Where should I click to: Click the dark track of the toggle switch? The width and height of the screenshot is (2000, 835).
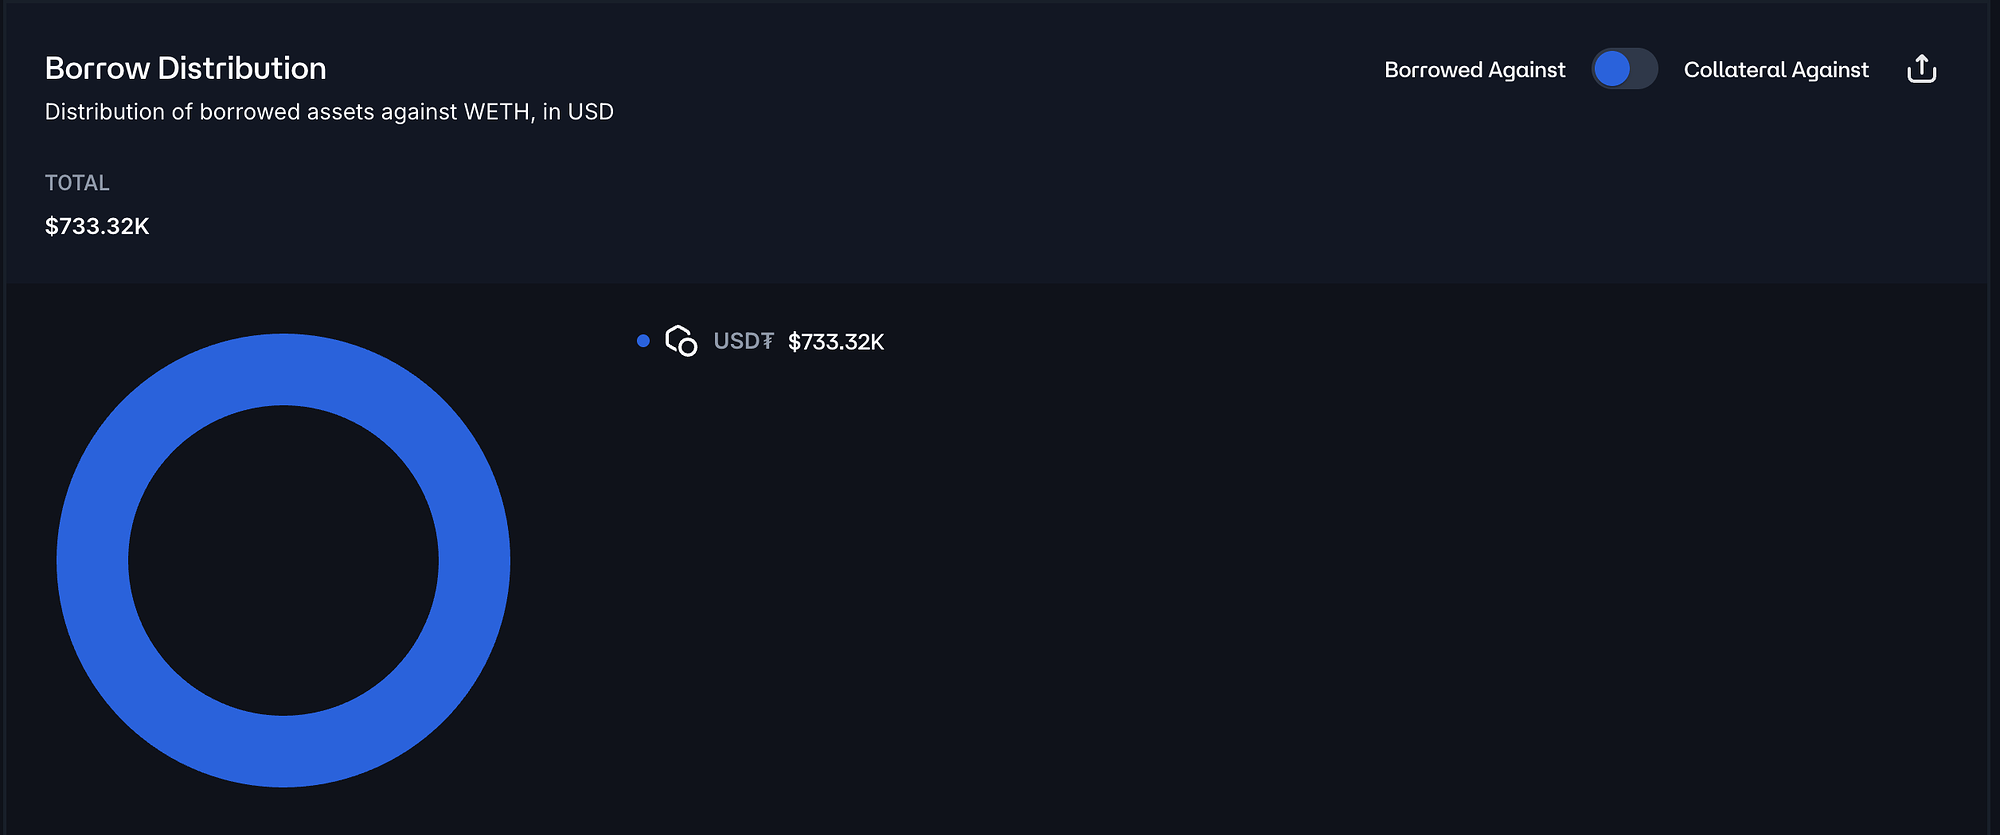click(x=1643, y=69)
